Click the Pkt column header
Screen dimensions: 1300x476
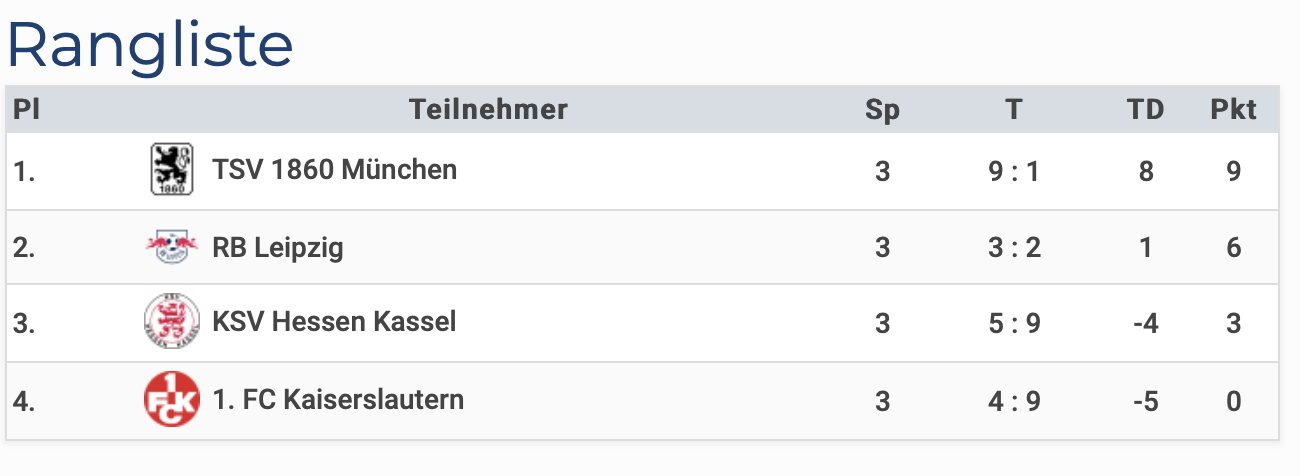coord(1233,110)
